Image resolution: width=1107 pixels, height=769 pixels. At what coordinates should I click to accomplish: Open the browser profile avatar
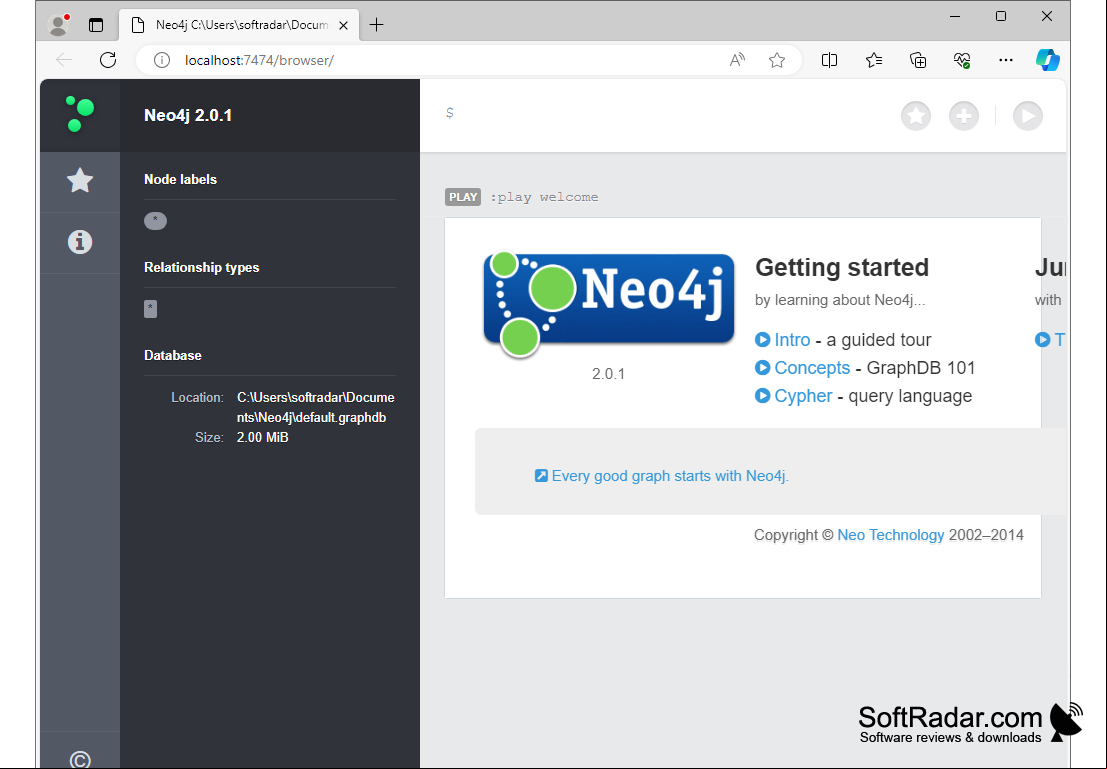(x=59, y=25)
